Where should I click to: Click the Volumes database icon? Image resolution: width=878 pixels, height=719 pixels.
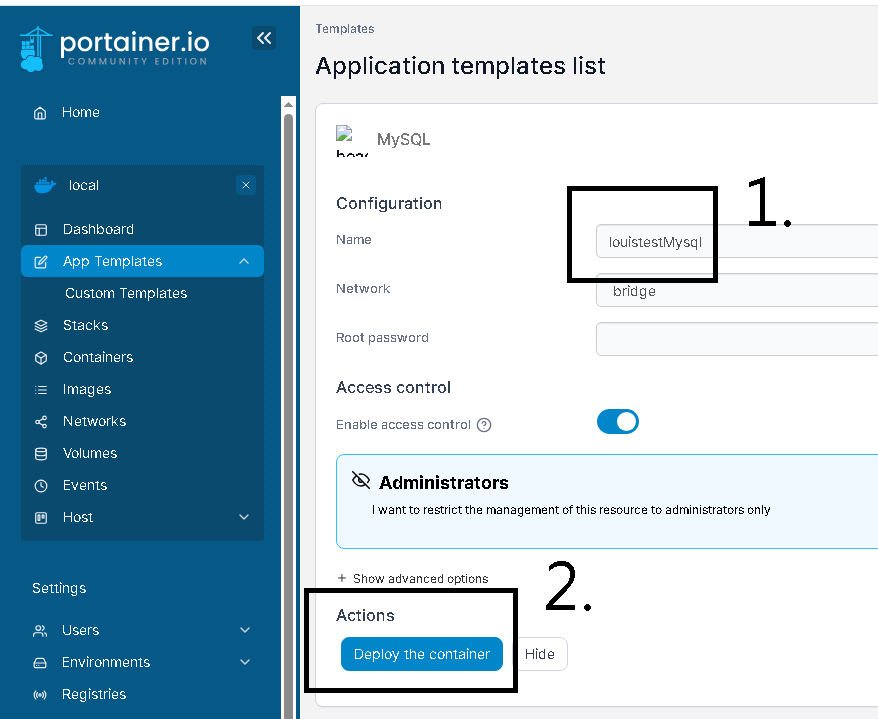(x=41, y=454)
